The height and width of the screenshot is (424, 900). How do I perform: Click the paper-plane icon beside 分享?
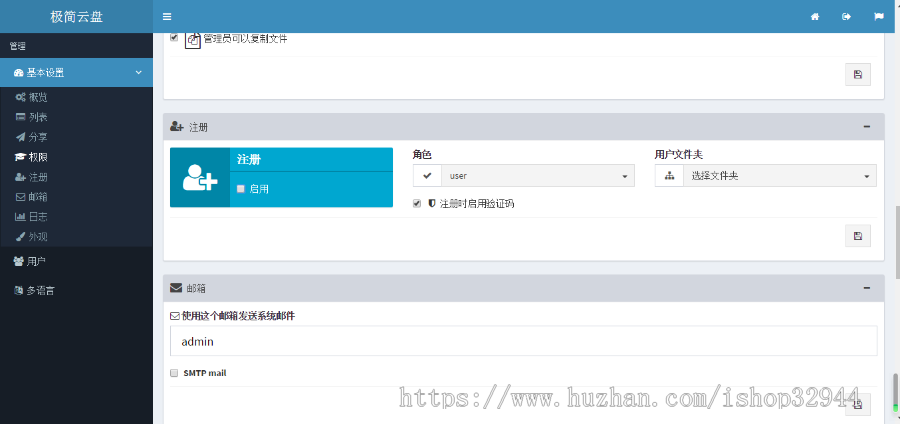coord(20,137)
